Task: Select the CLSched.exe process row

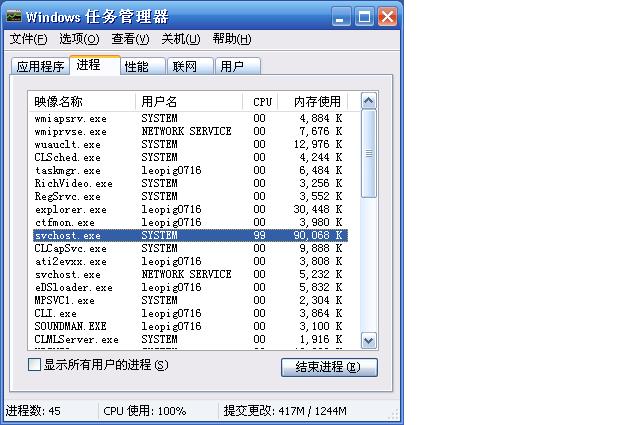Action: tap(190, 158)
